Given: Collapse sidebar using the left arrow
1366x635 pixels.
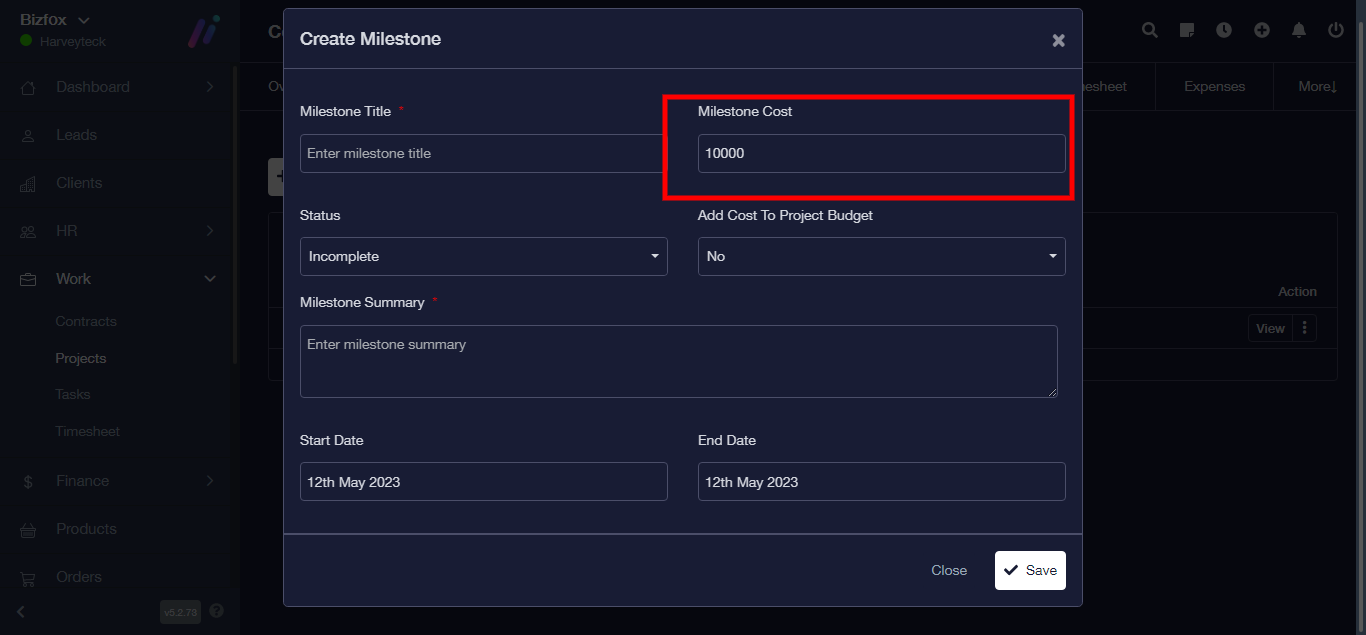Looking at the screenshot, I should [22, 611].
